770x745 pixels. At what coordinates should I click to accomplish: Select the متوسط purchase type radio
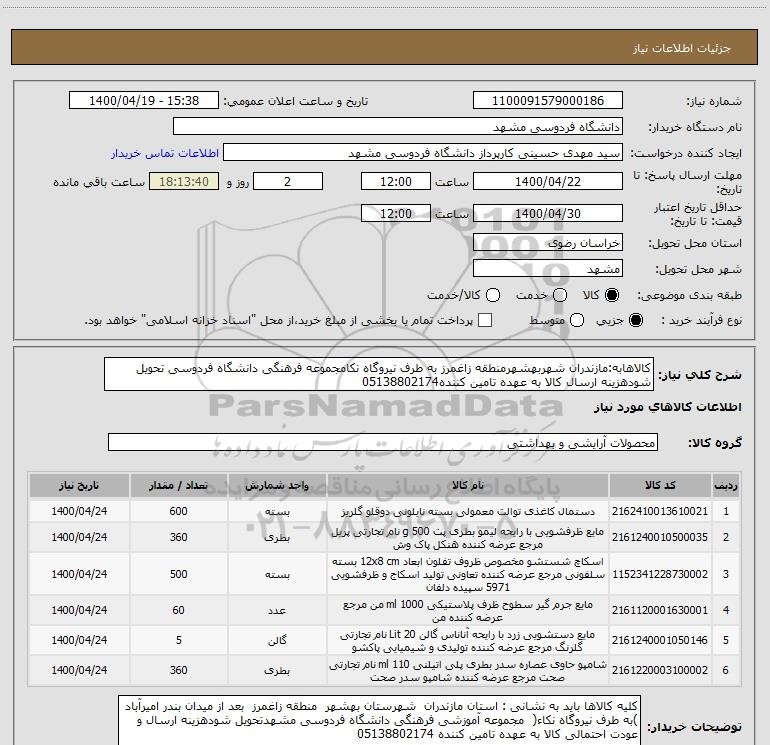coord(577,320)
